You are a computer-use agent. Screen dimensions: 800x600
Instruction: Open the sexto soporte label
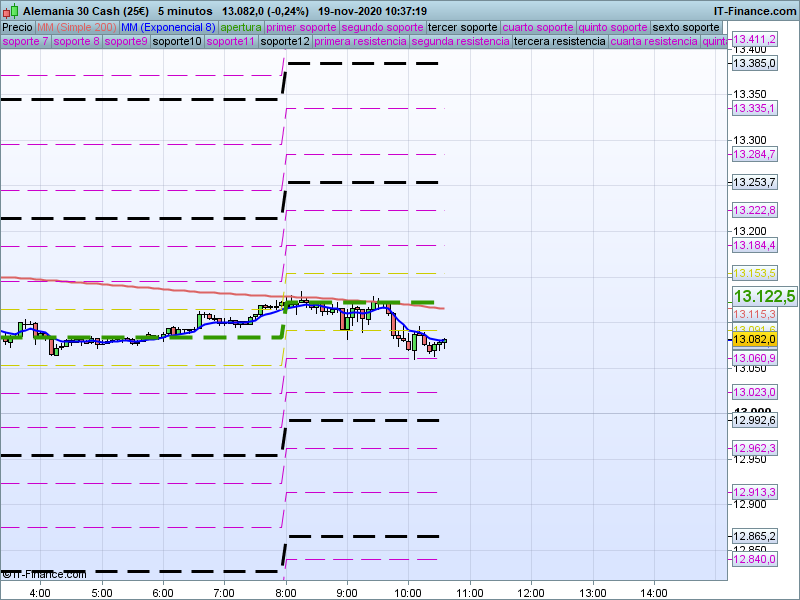pos(686,27)
